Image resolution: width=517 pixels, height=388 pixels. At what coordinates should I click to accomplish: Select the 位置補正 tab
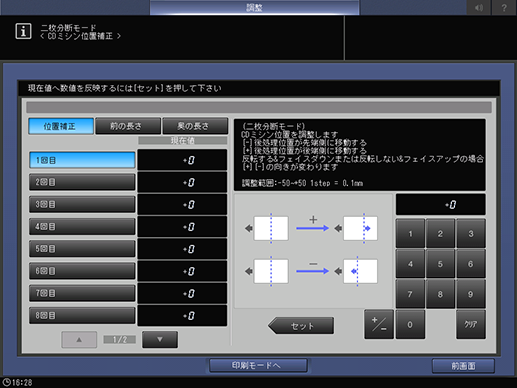click(x=61, y=126)
